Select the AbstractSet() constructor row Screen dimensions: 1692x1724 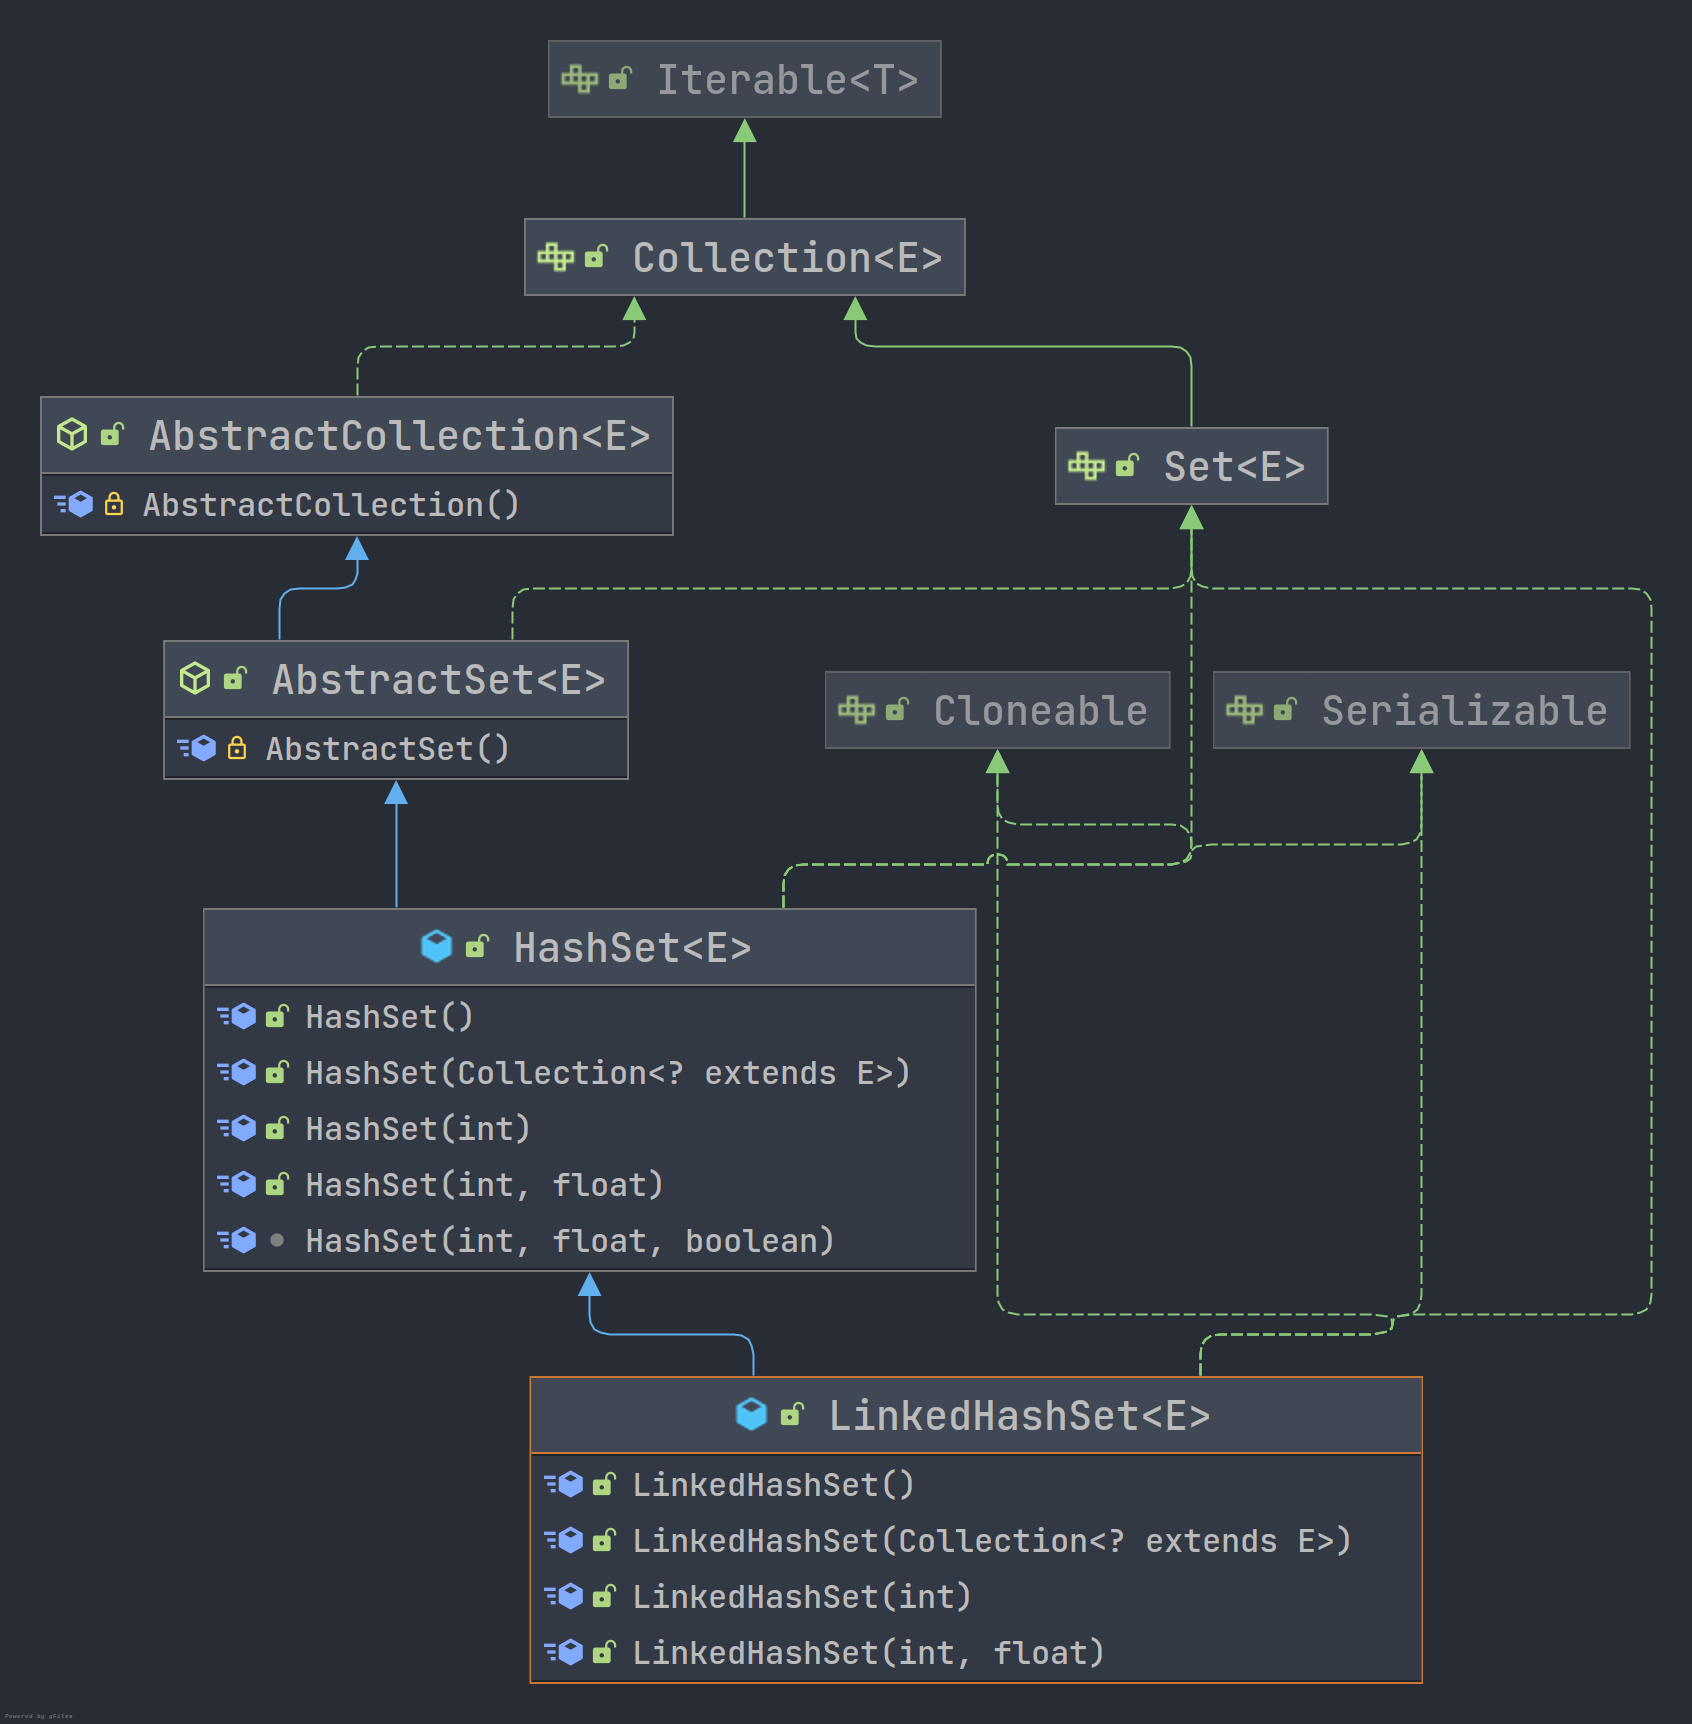[x=396, y=748]
